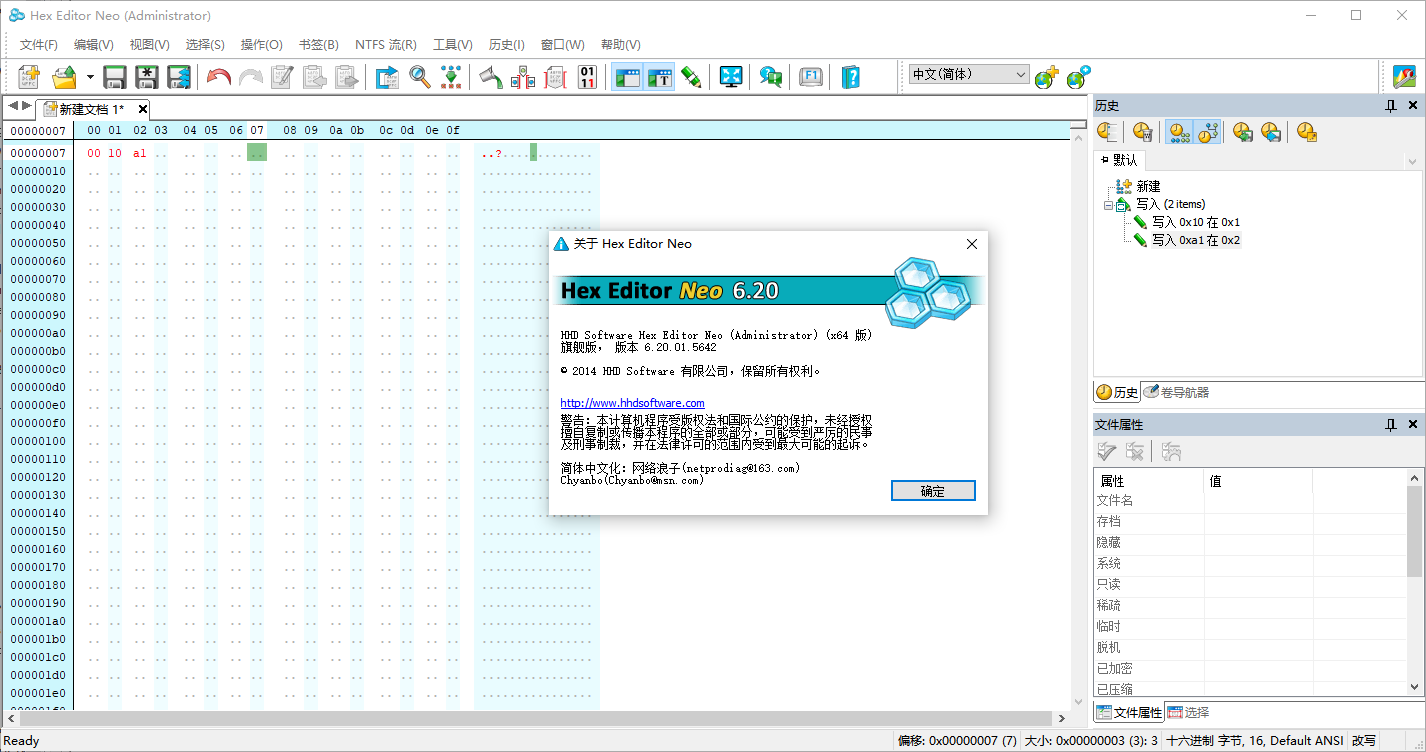Click the 改写 overwrite mode status indicator
The height and width of the screenshot is (752, 1426).
(x=1364, y=741)
